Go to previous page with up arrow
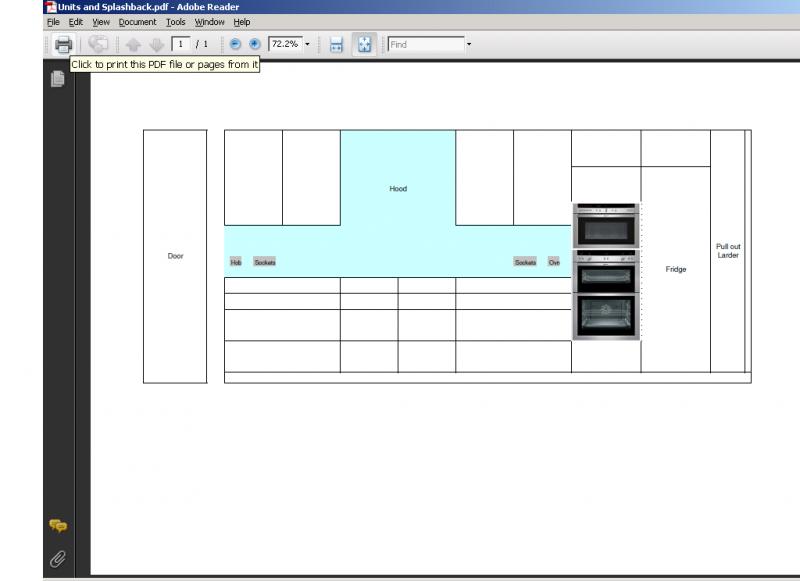 [133, 44]
